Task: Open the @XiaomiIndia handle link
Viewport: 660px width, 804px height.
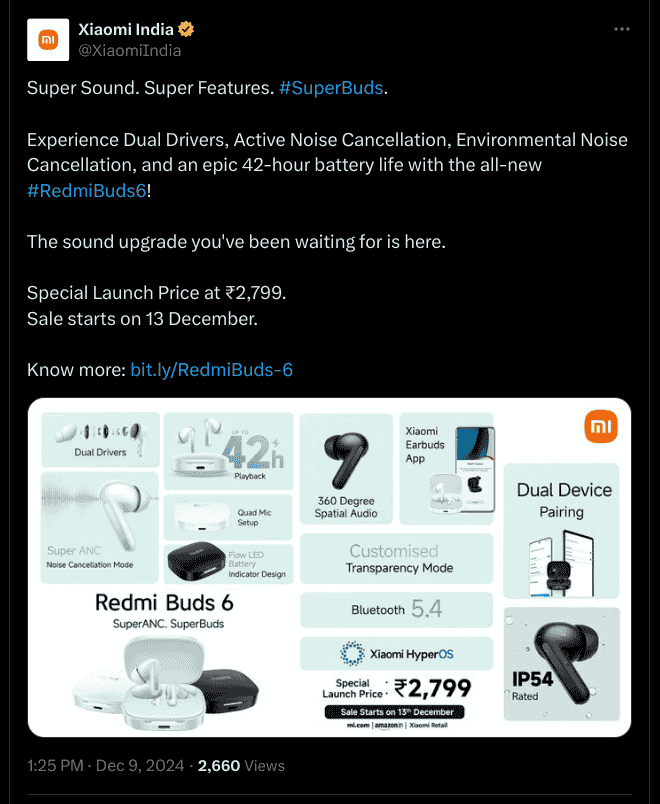Action: (129, 50)
